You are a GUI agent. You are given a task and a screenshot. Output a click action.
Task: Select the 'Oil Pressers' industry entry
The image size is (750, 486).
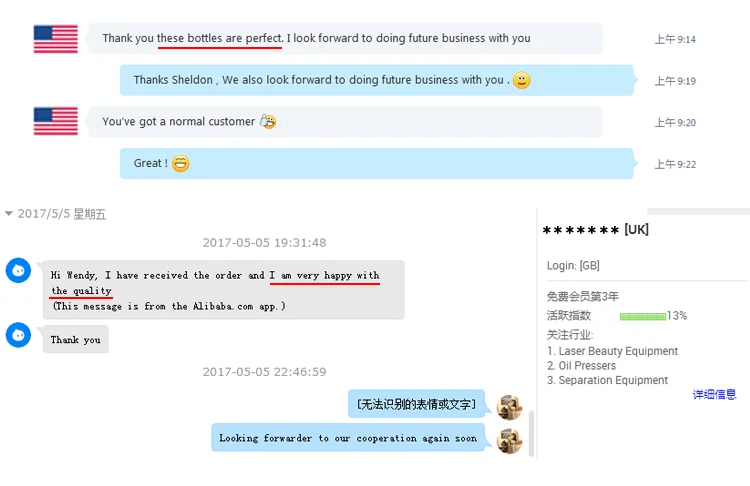pos(581,365)
